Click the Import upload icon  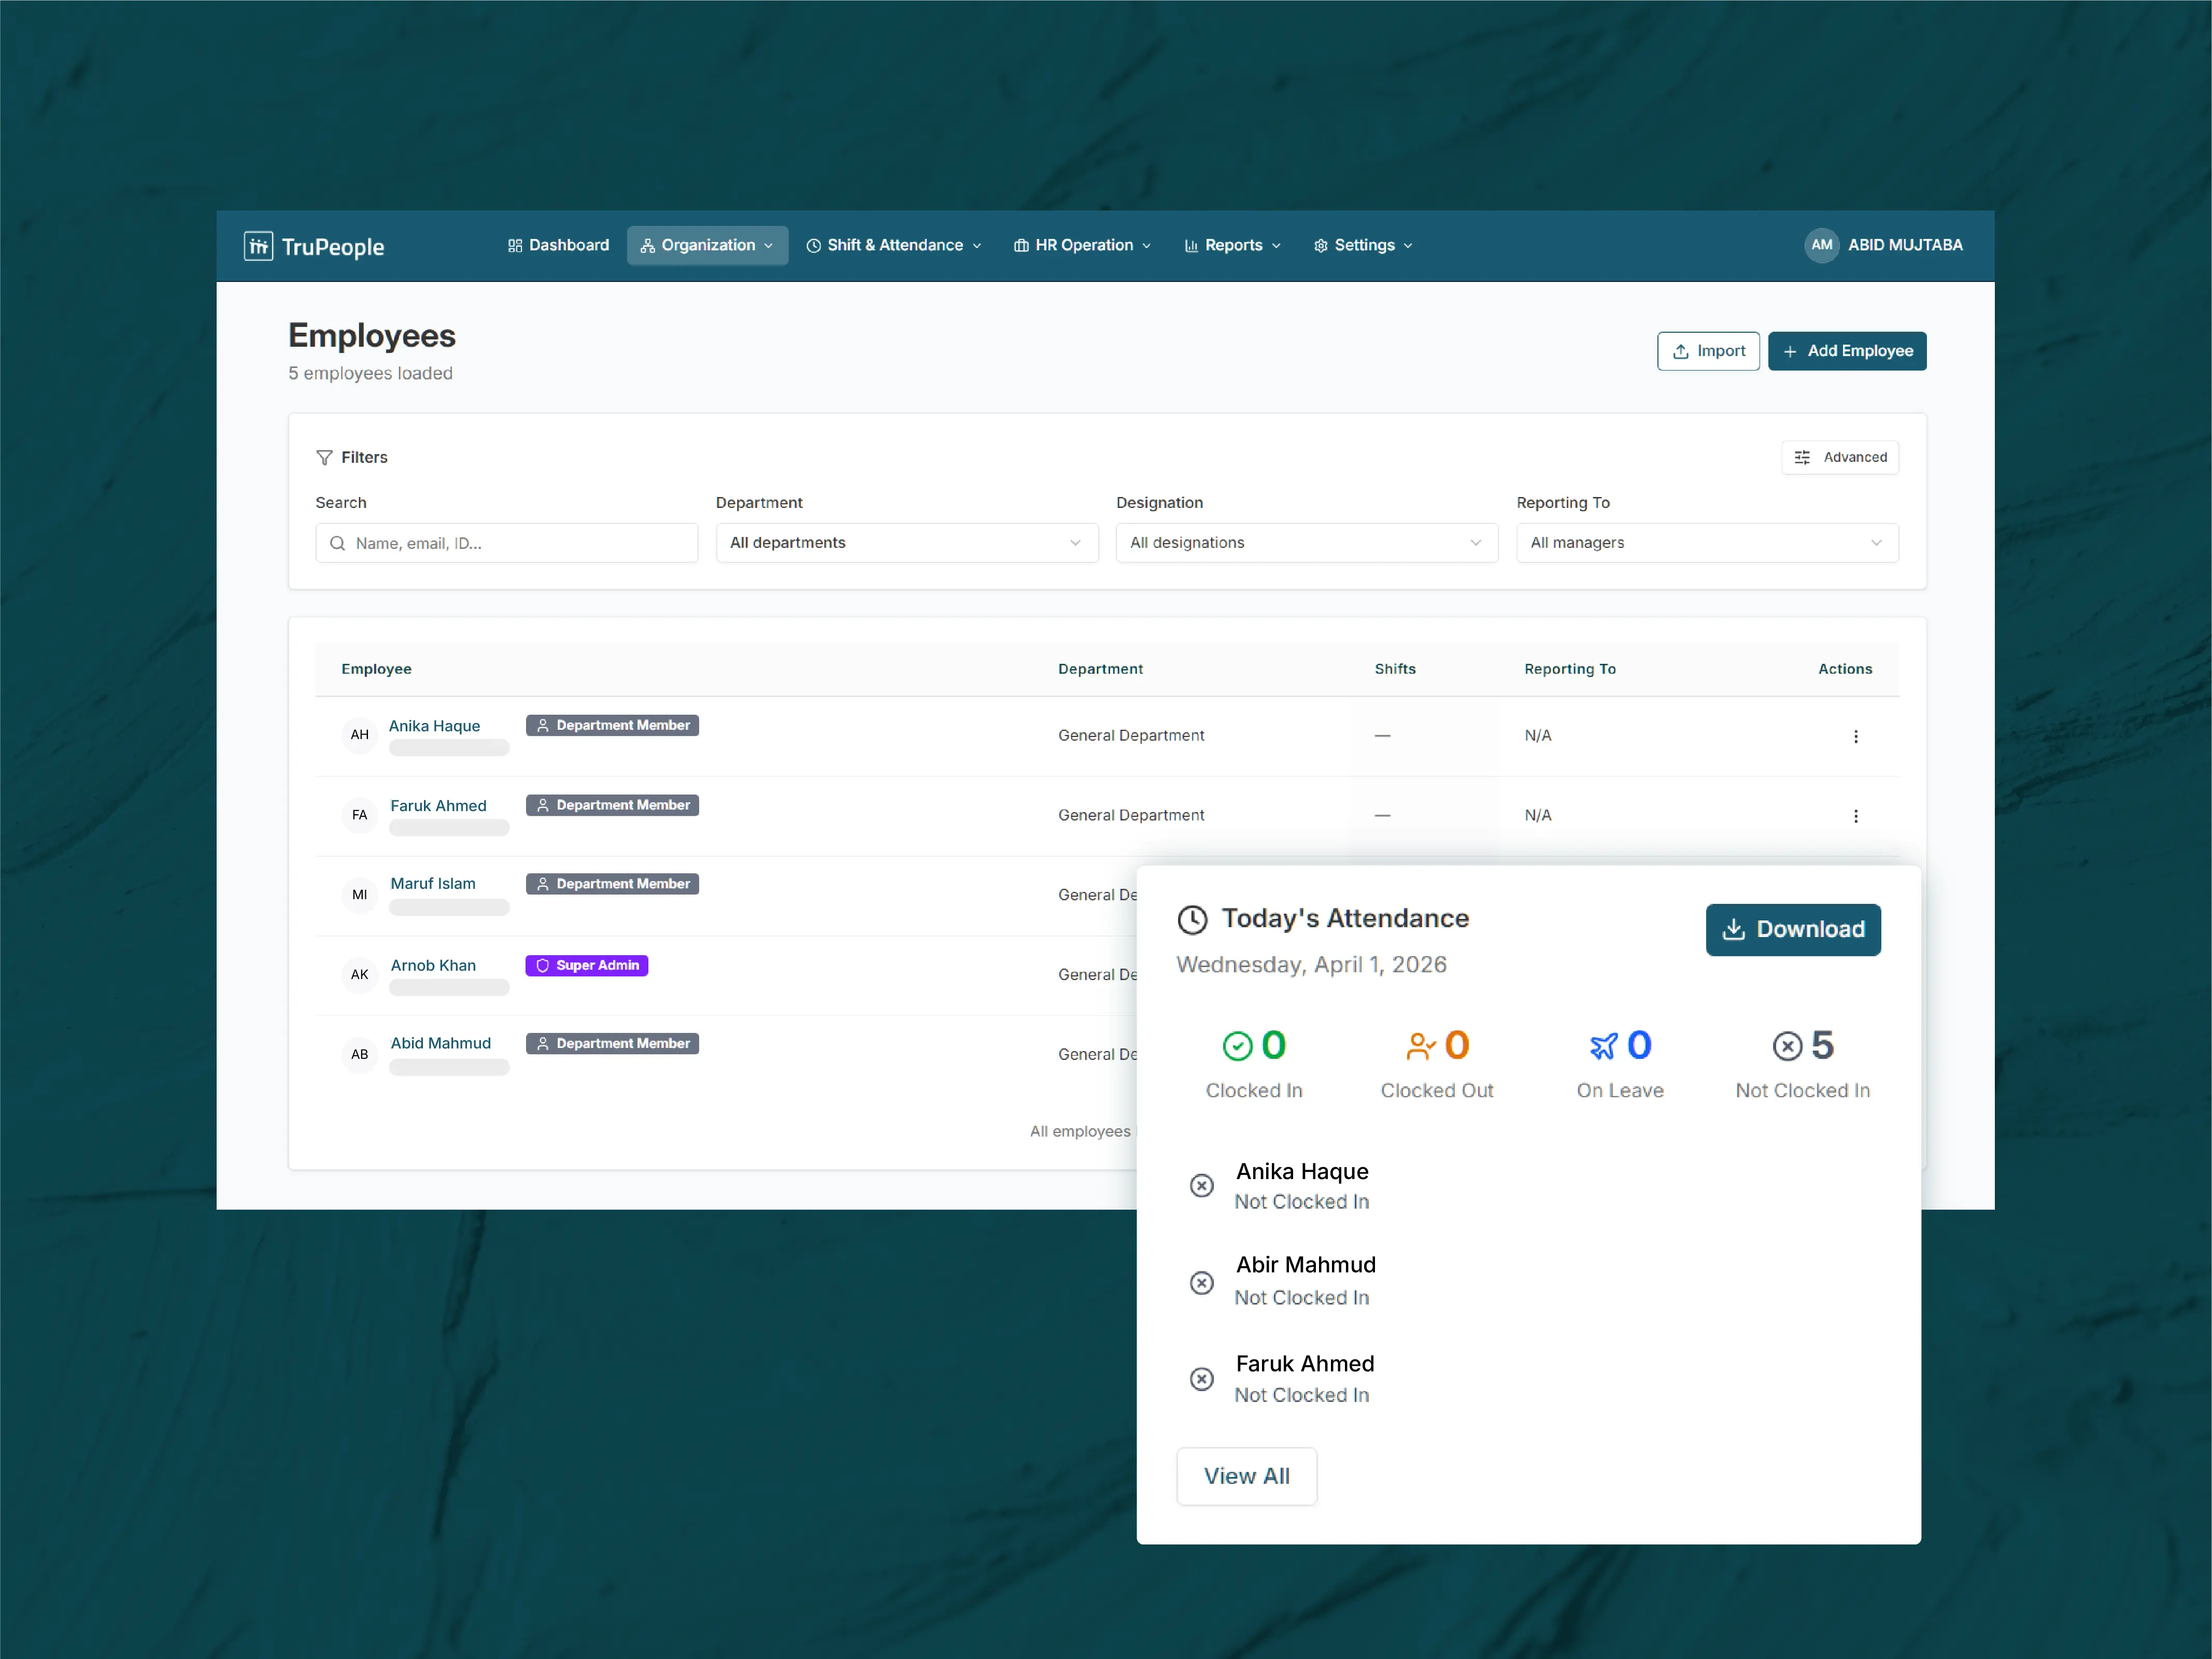[1682, 351]
